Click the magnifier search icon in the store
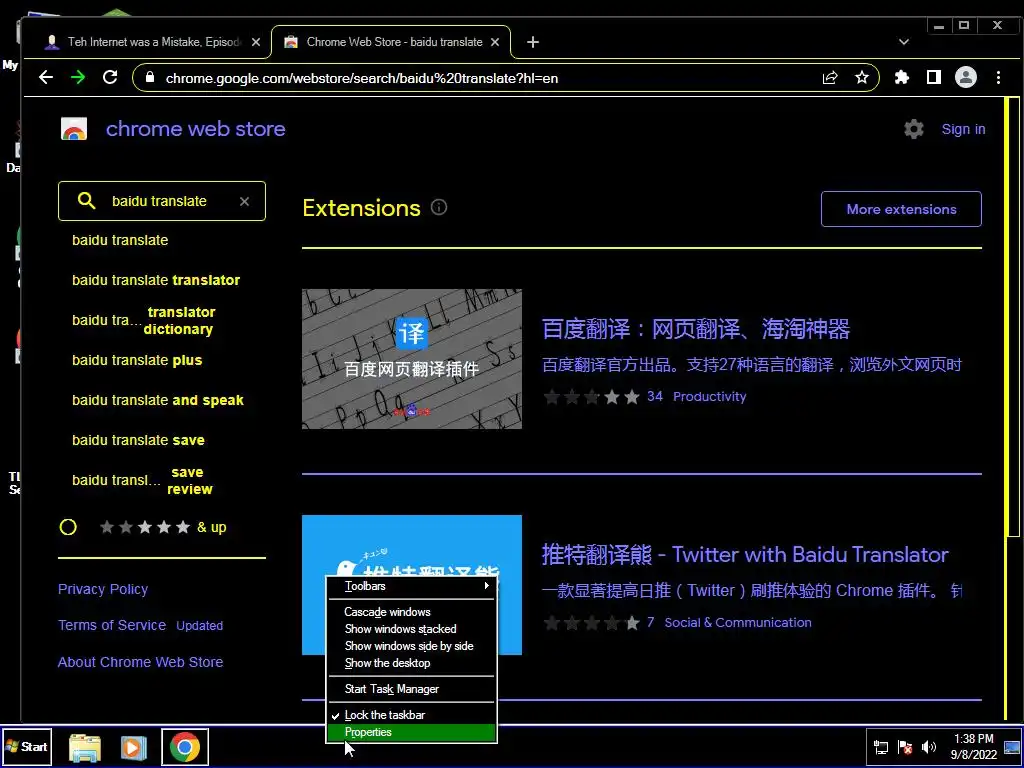This screenshot has width=1024, height=768. pyautogui.click(x=86, y=200)
